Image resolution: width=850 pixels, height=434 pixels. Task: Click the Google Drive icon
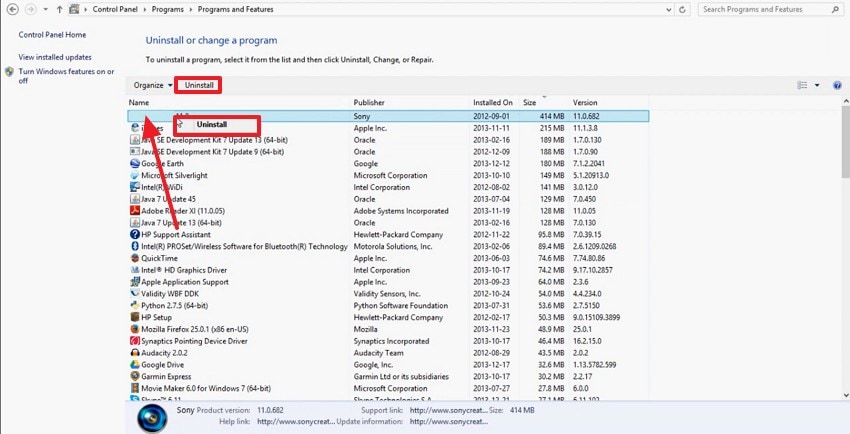134,365
